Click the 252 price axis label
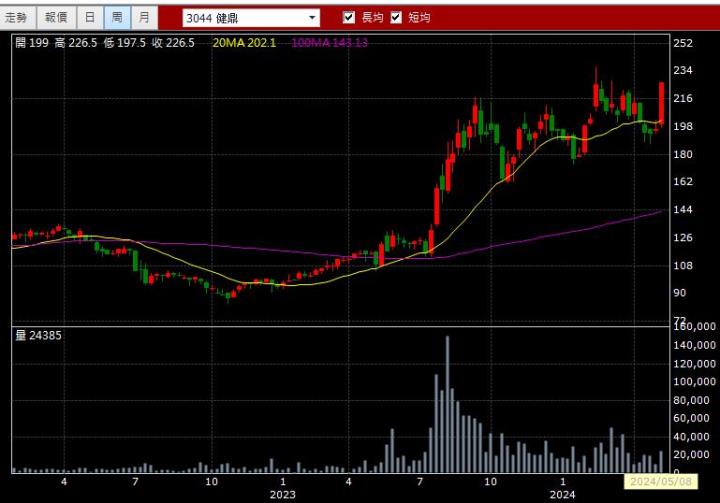Screen dimensions: 720x503 (x=683, y=43)
